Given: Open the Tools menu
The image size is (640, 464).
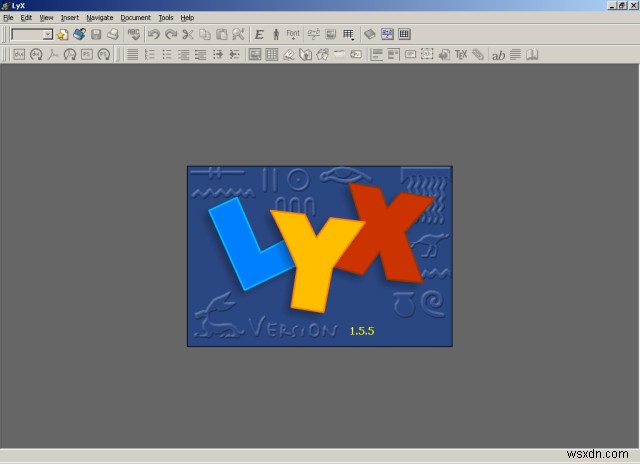Looking at the screenshot, I should (166, 18).
